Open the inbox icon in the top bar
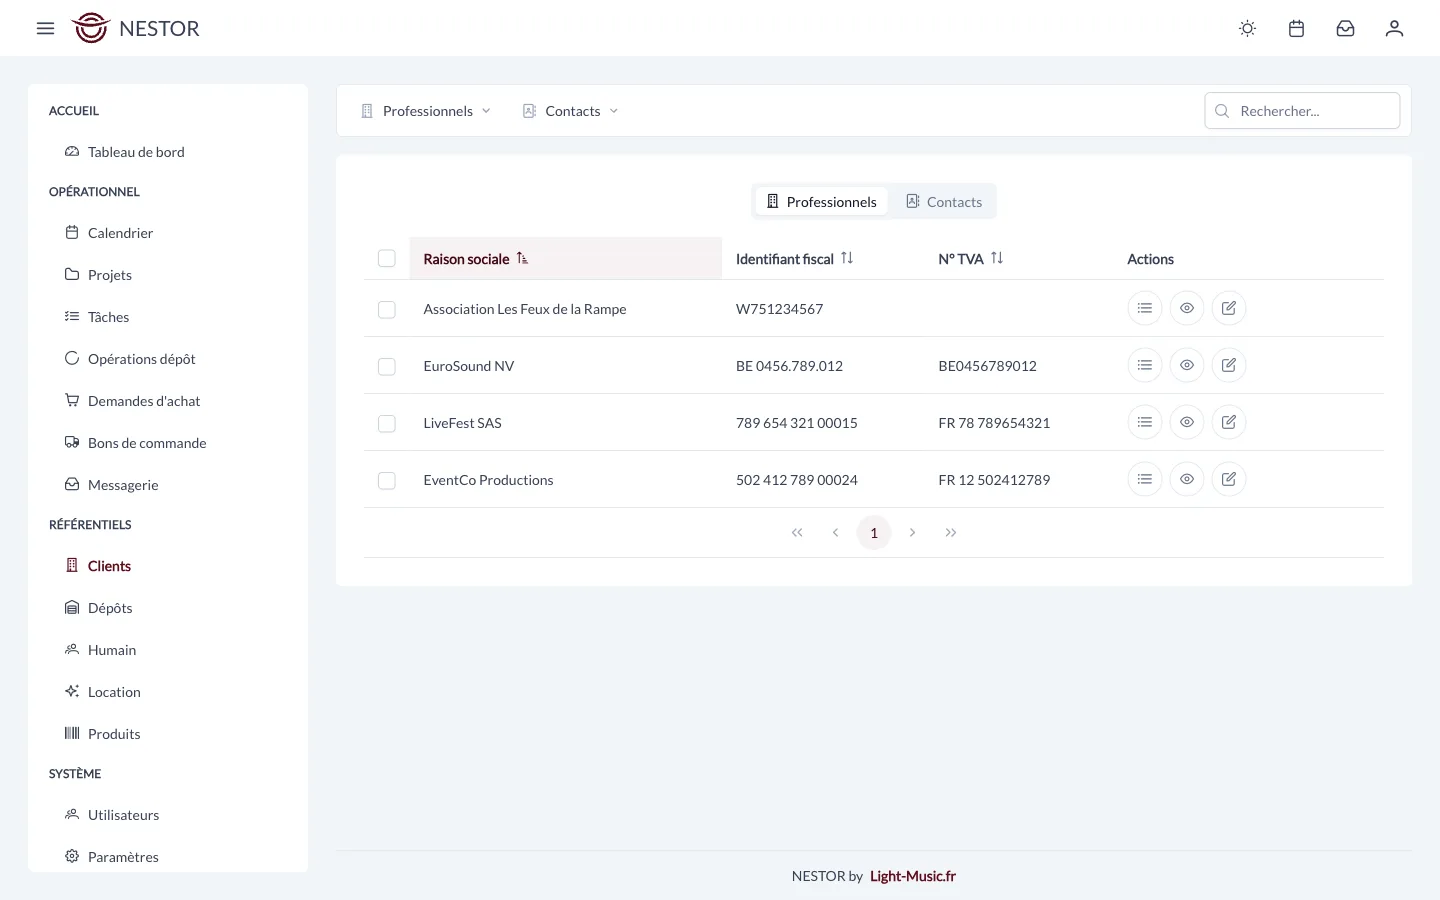This screenshot has height=900, width=1440. pyautogui.click(x=1345, y=28)
